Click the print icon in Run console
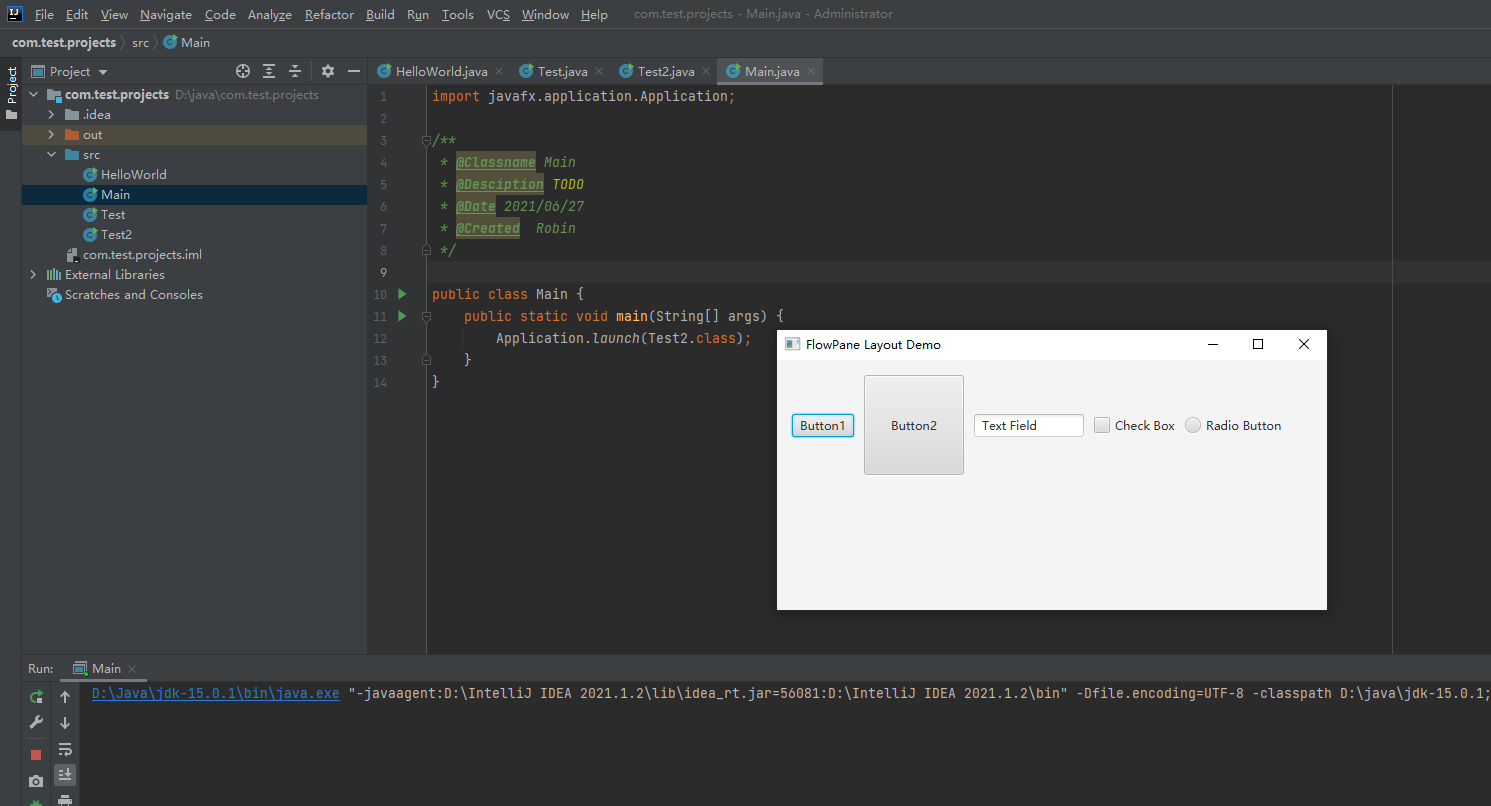 [65, 800]
